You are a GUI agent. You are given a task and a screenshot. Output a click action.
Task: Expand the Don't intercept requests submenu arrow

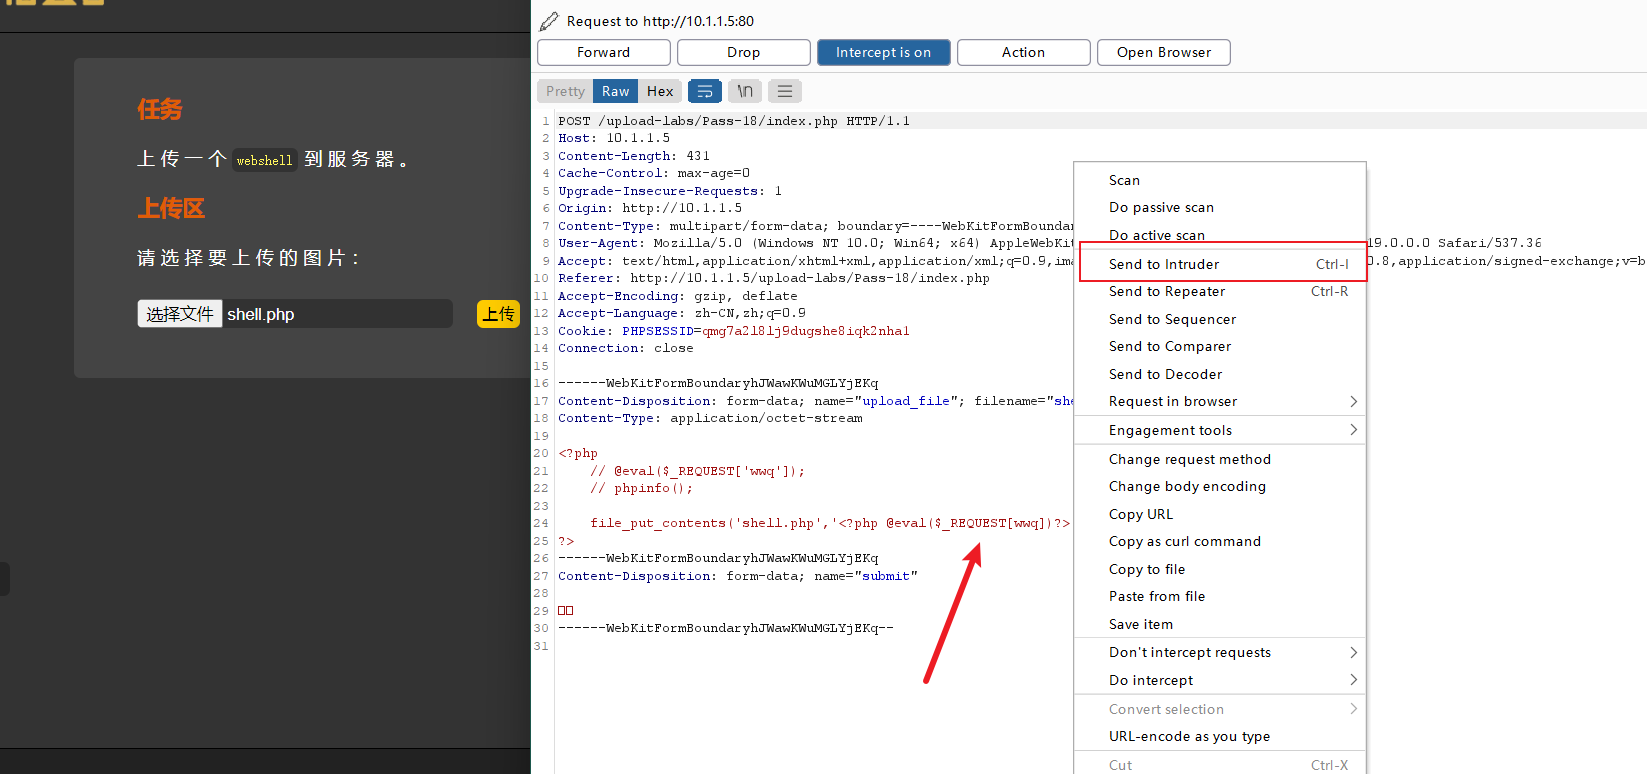[1354, 652]
